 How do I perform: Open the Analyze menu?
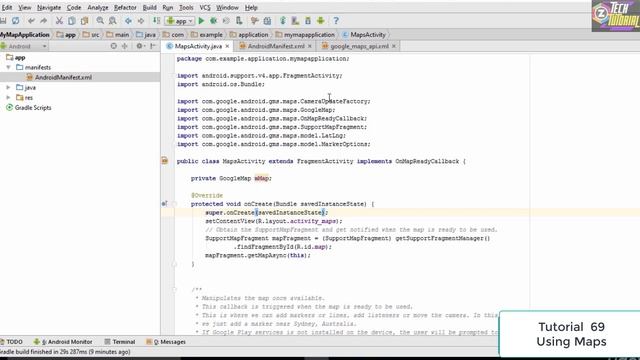tap(98, 7)
